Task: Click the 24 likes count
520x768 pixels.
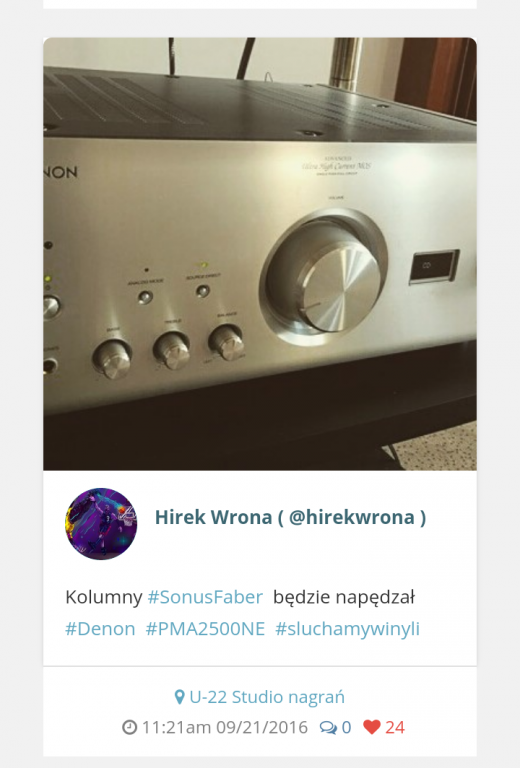Action: point(395,727)
